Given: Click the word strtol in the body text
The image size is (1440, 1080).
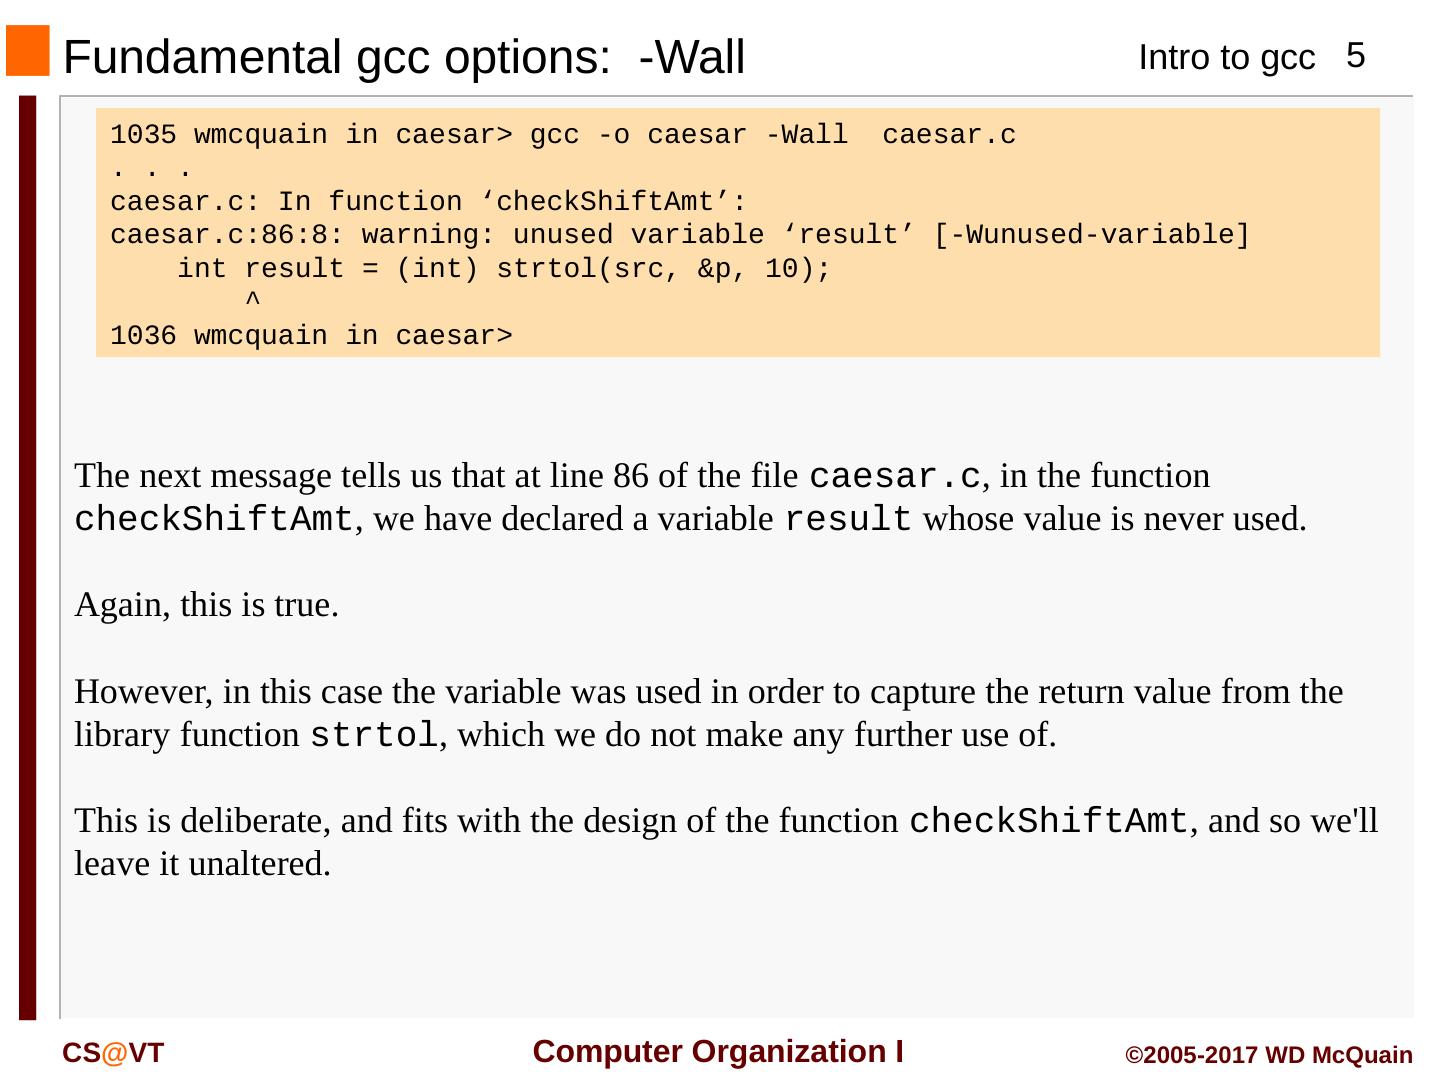Looking at the screenshot, I should click(x=373, y=736).
